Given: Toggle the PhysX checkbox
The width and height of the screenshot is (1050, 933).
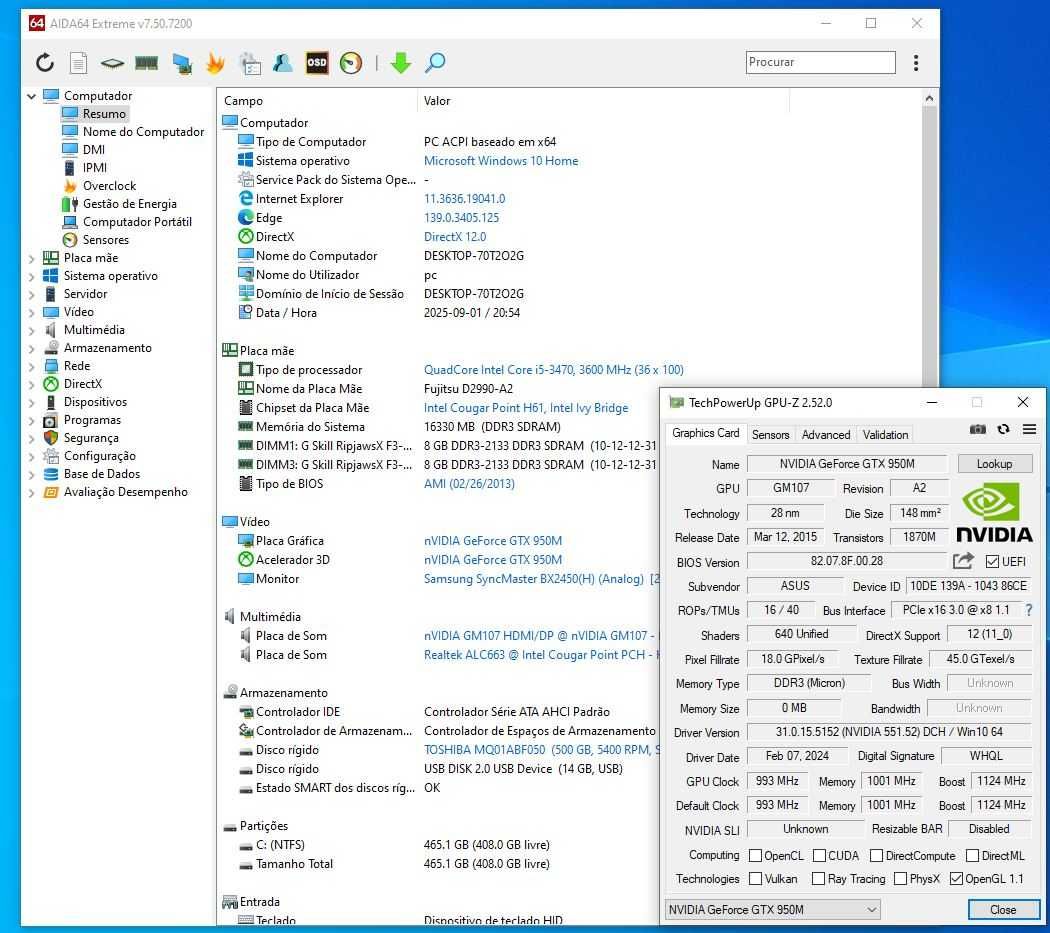Looking at the screenshot, I should (900, 878).
